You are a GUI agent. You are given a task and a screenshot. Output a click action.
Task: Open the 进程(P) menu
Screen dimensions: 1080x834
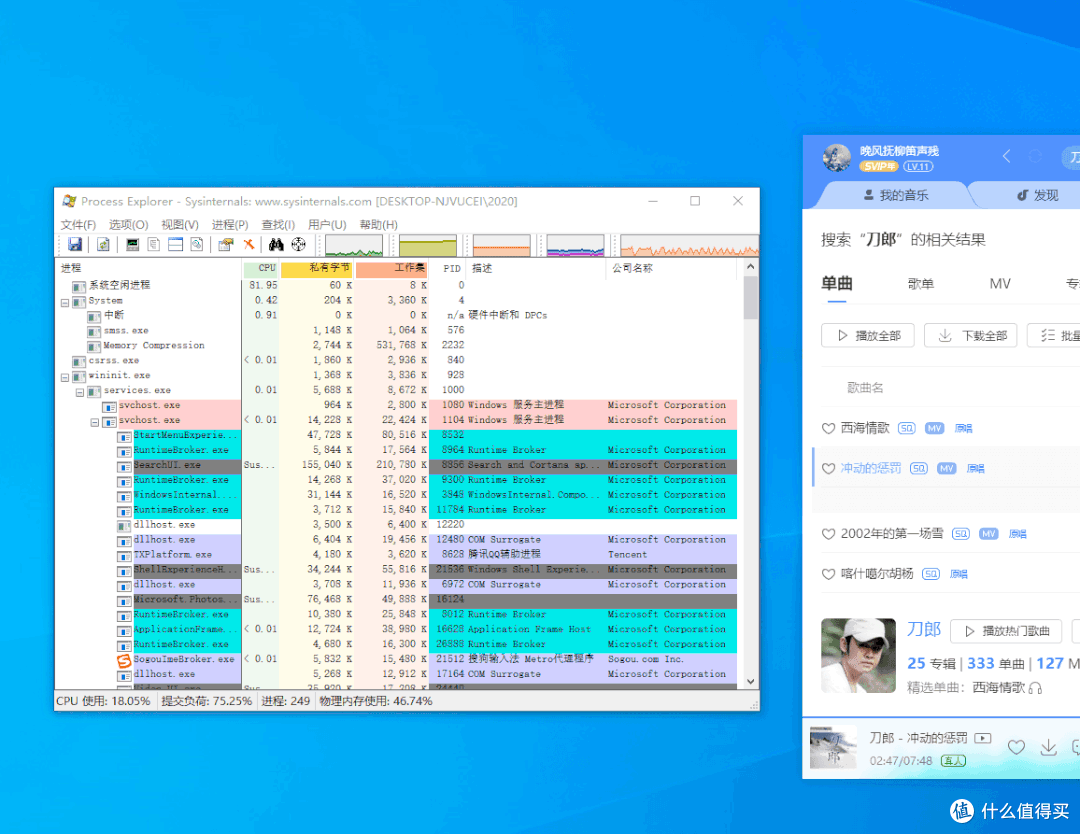229,225
